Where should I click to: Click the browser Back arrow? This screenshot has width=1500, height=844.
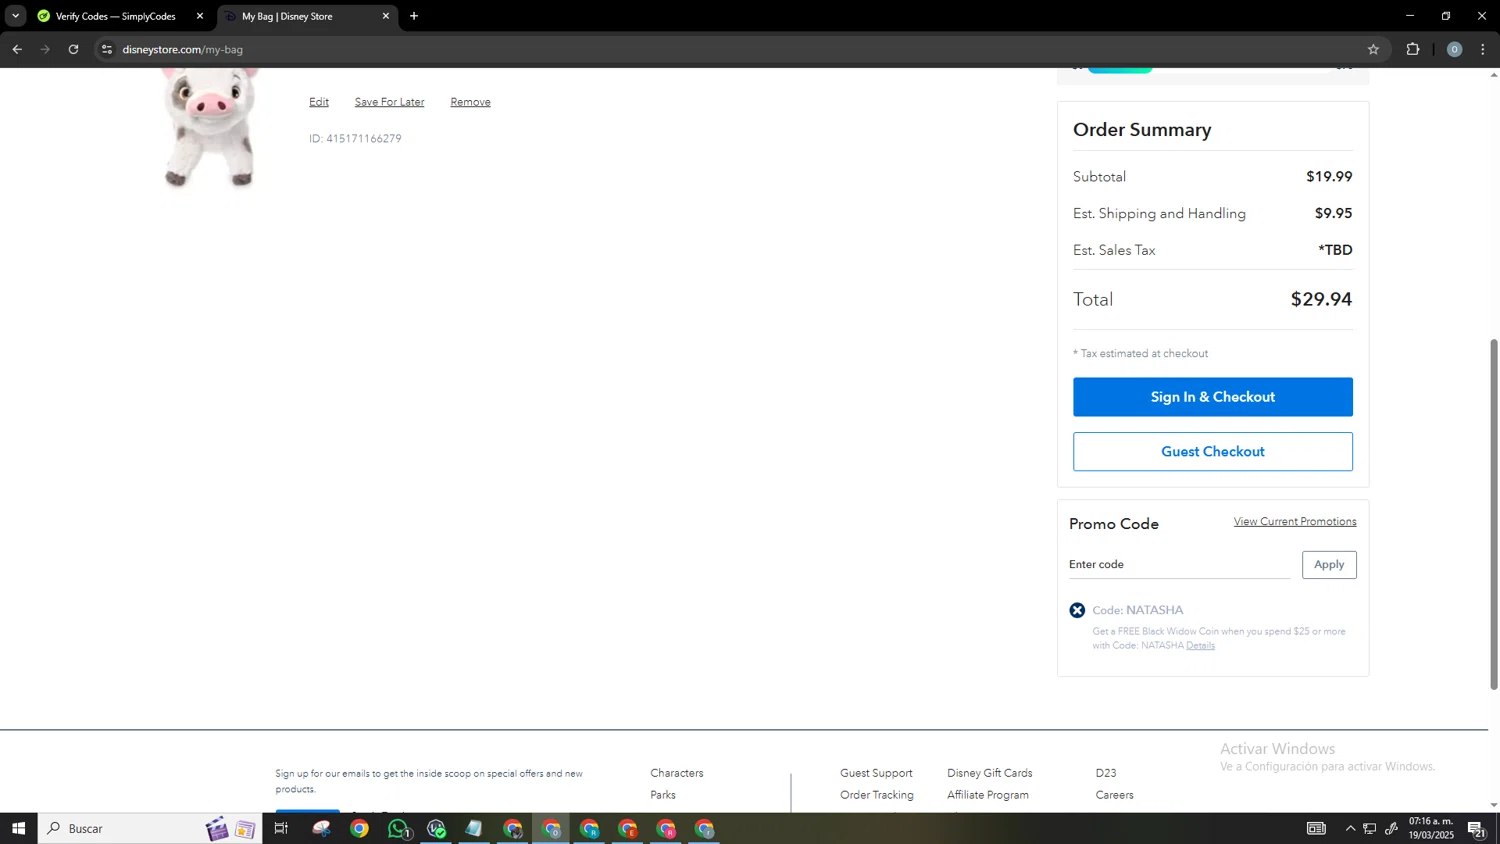[17, 49]
